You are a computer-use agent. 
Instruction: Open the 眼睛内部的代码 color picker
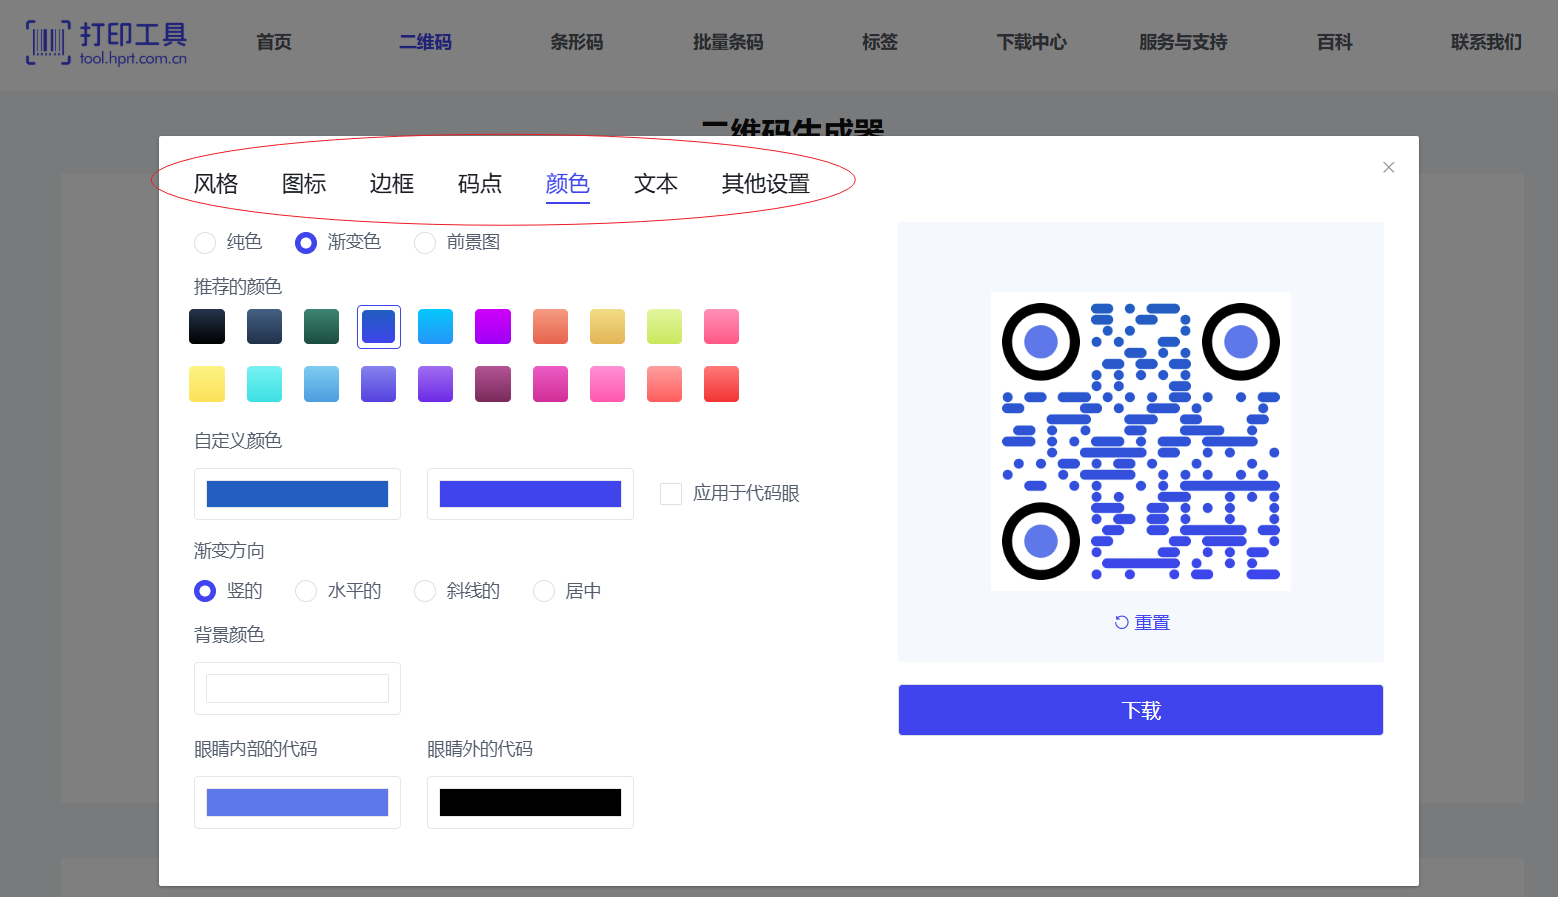297,802
